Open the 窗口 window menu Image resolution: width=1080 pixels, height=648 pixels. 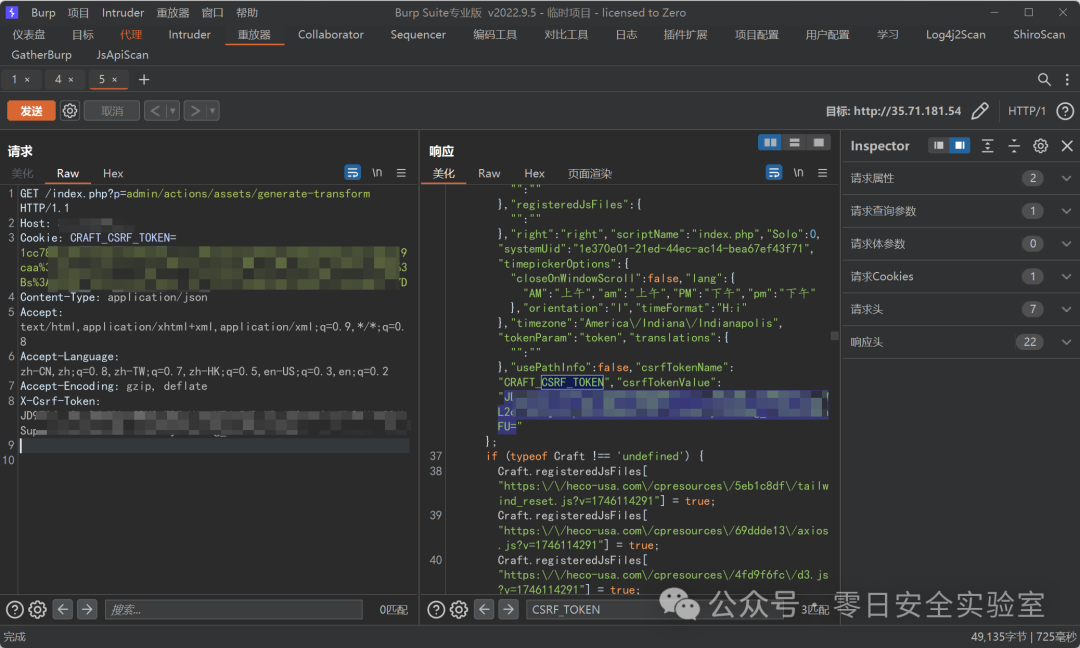click(212, 12)
